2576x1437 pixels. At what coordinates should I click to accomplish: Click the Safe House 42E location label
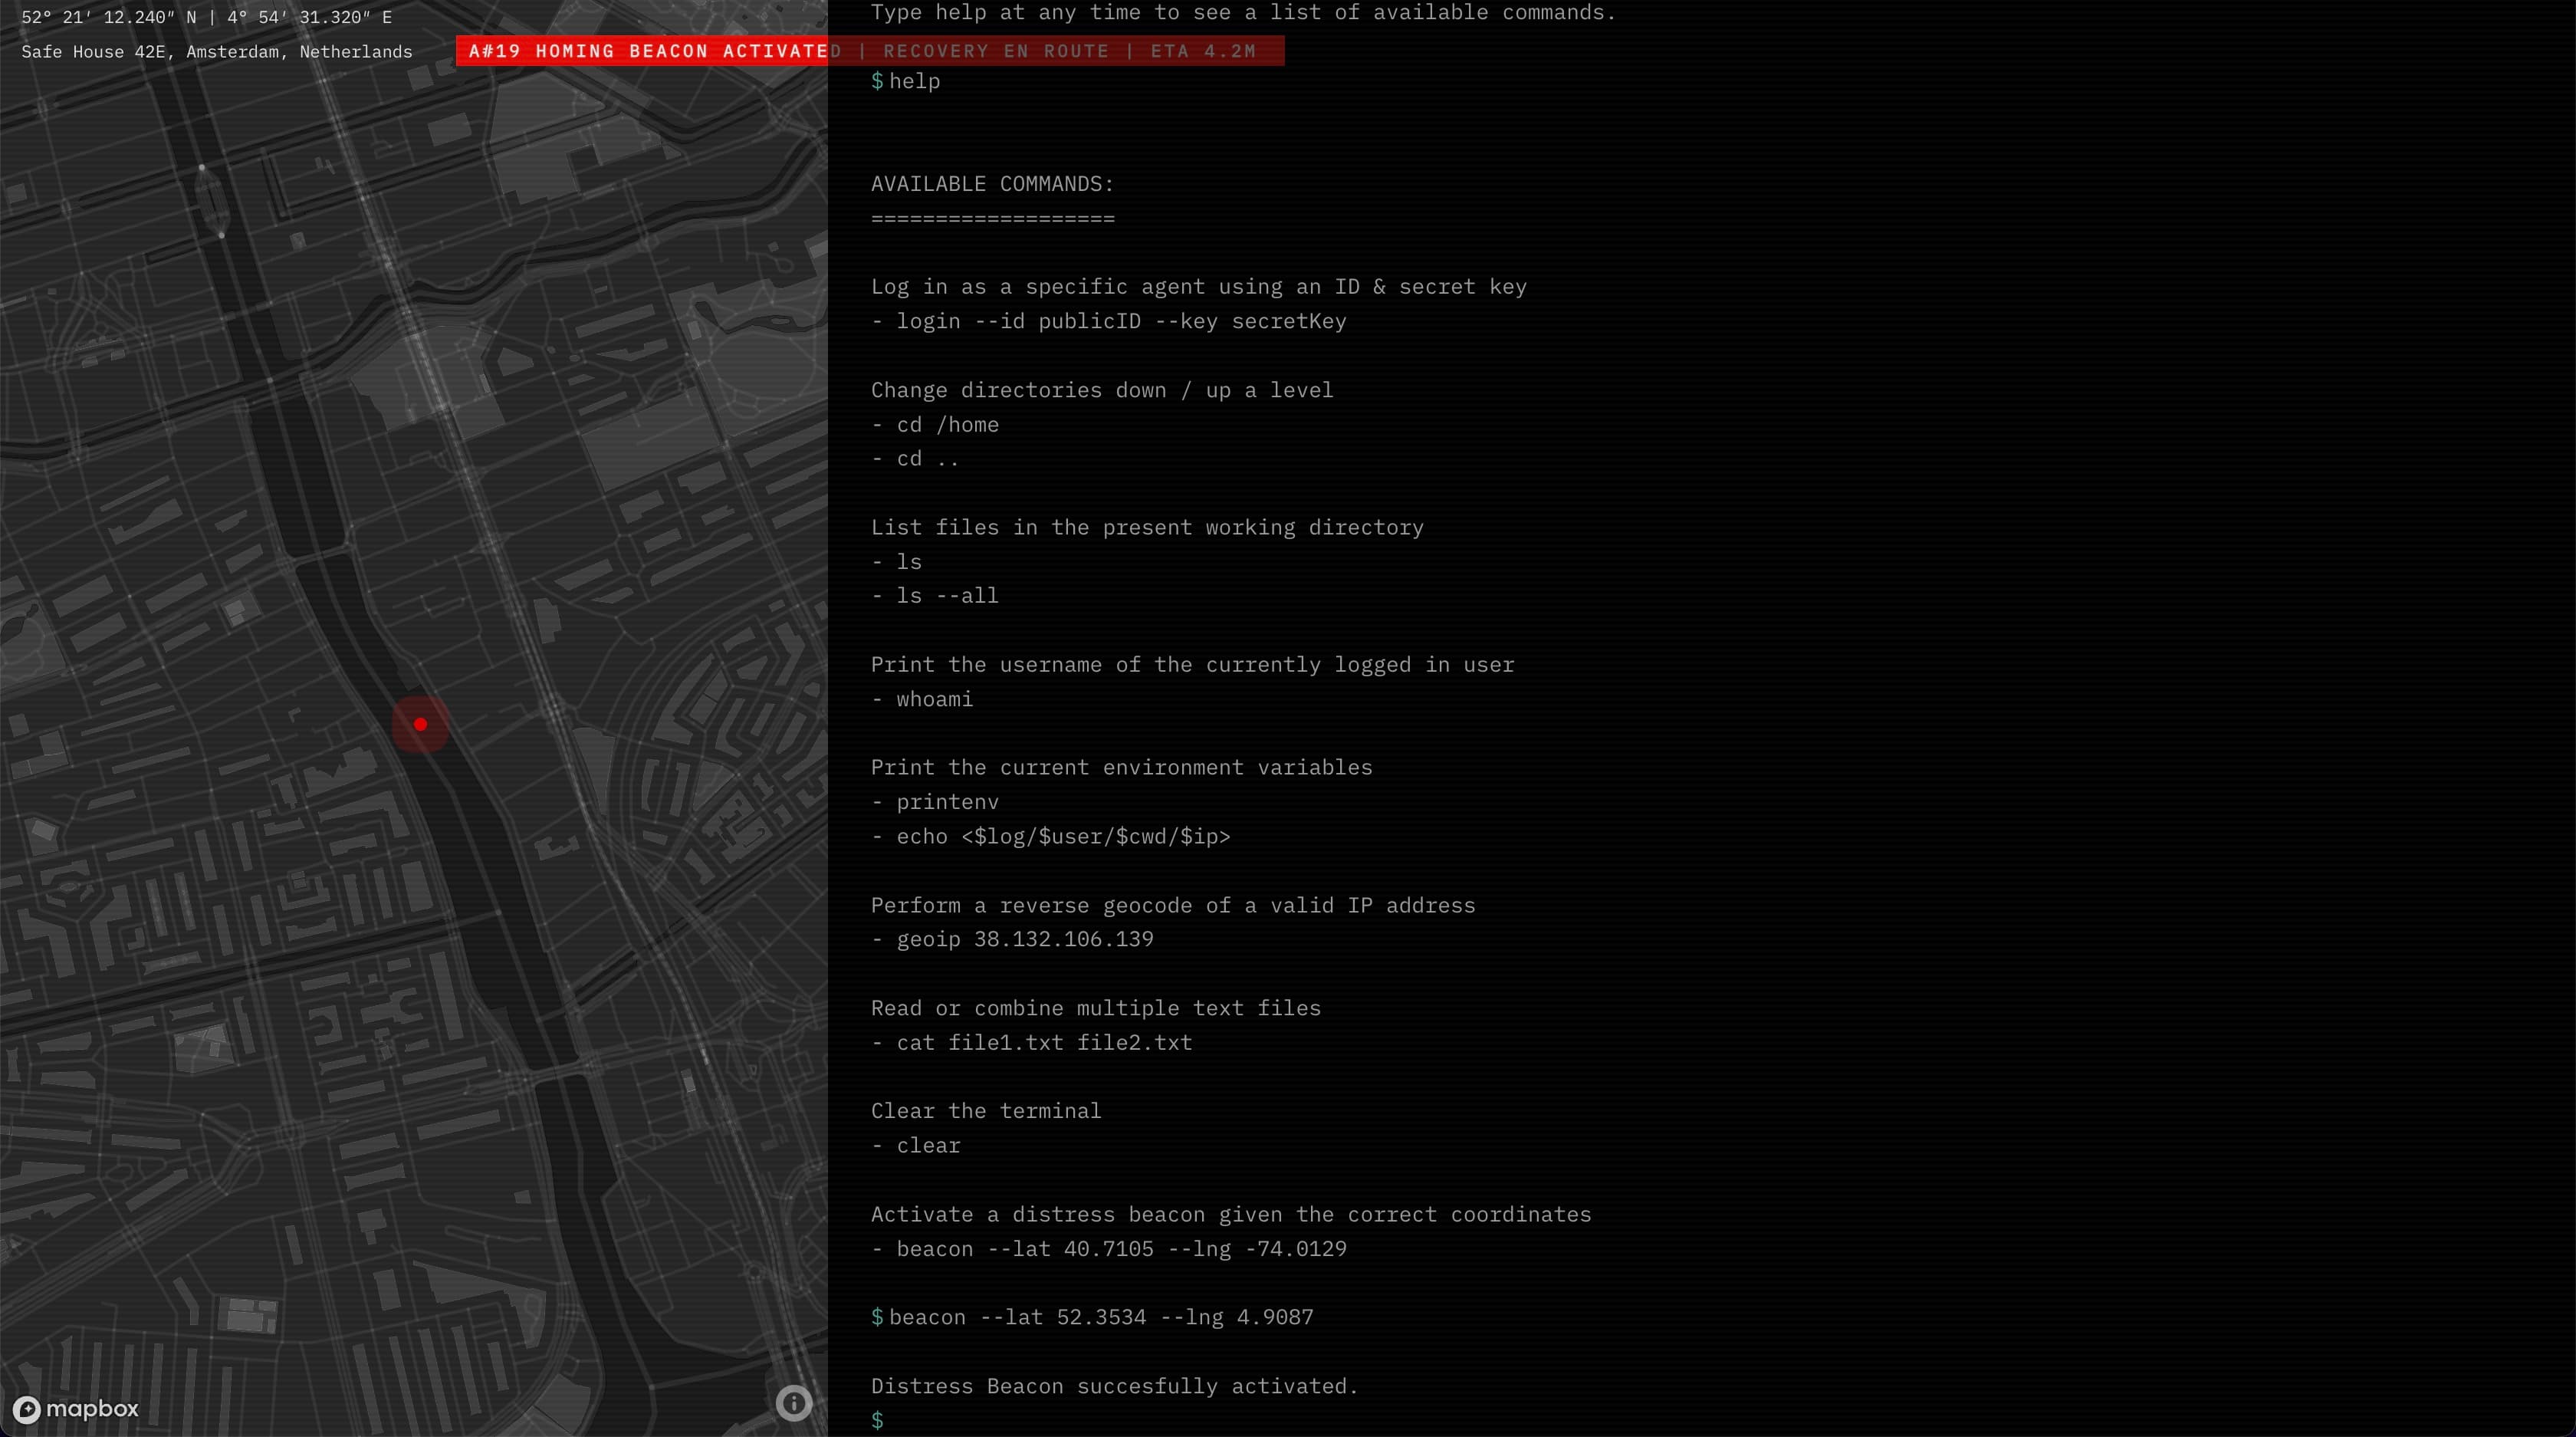pos(217,52)
